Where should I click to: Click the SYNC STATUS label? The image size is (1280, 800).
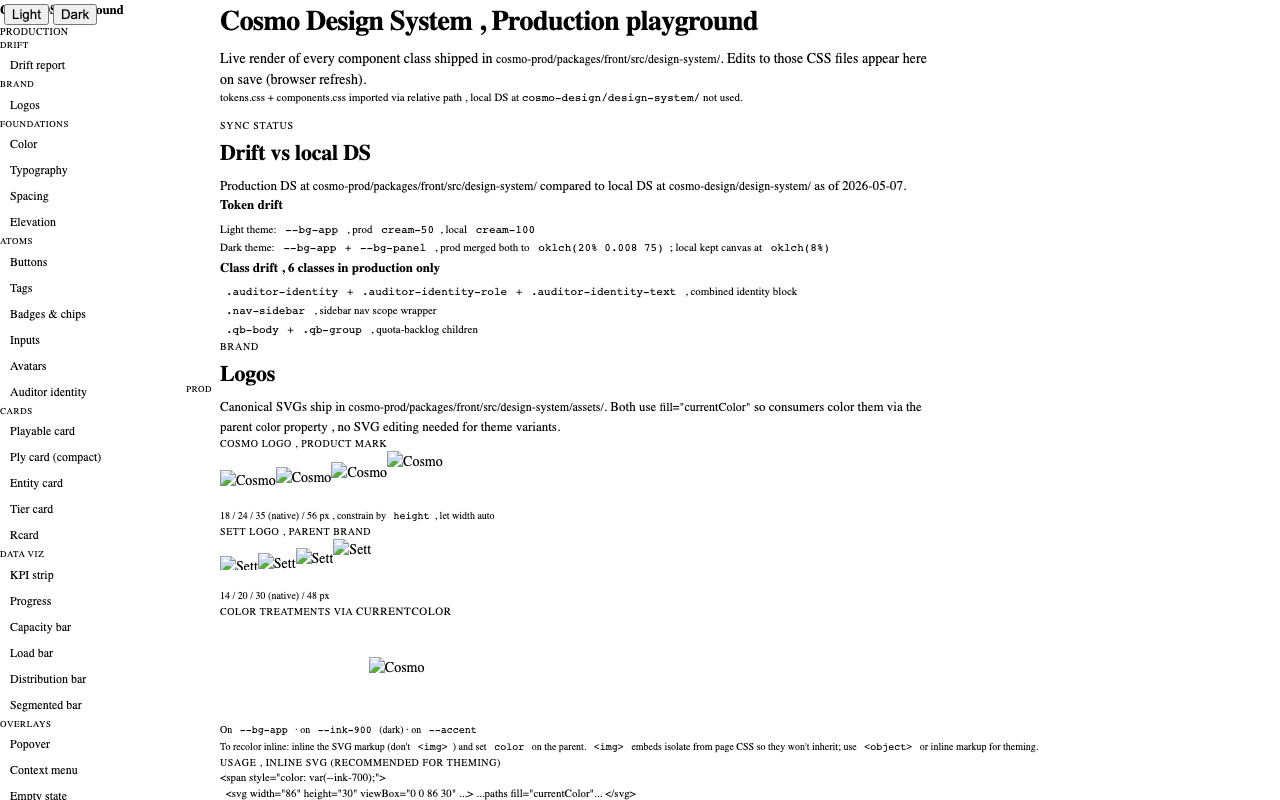[x=257, y=126]
